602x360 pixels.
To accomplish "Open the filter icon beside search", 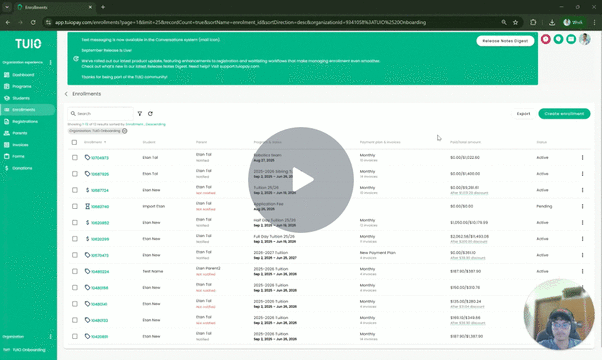I will click(x=140, y=114).
